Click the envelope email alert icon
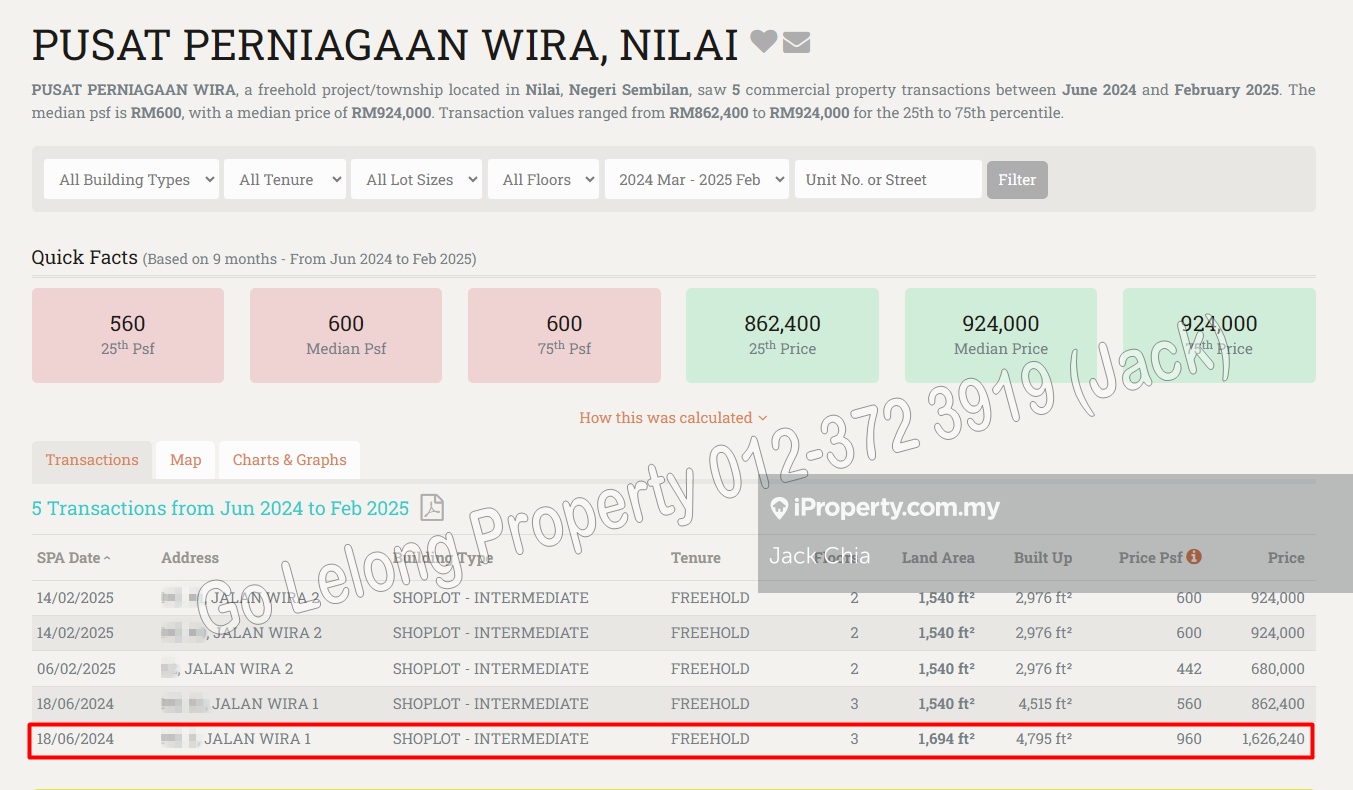Viewport: 1353px width, 790px height. [x=796, y=43]
